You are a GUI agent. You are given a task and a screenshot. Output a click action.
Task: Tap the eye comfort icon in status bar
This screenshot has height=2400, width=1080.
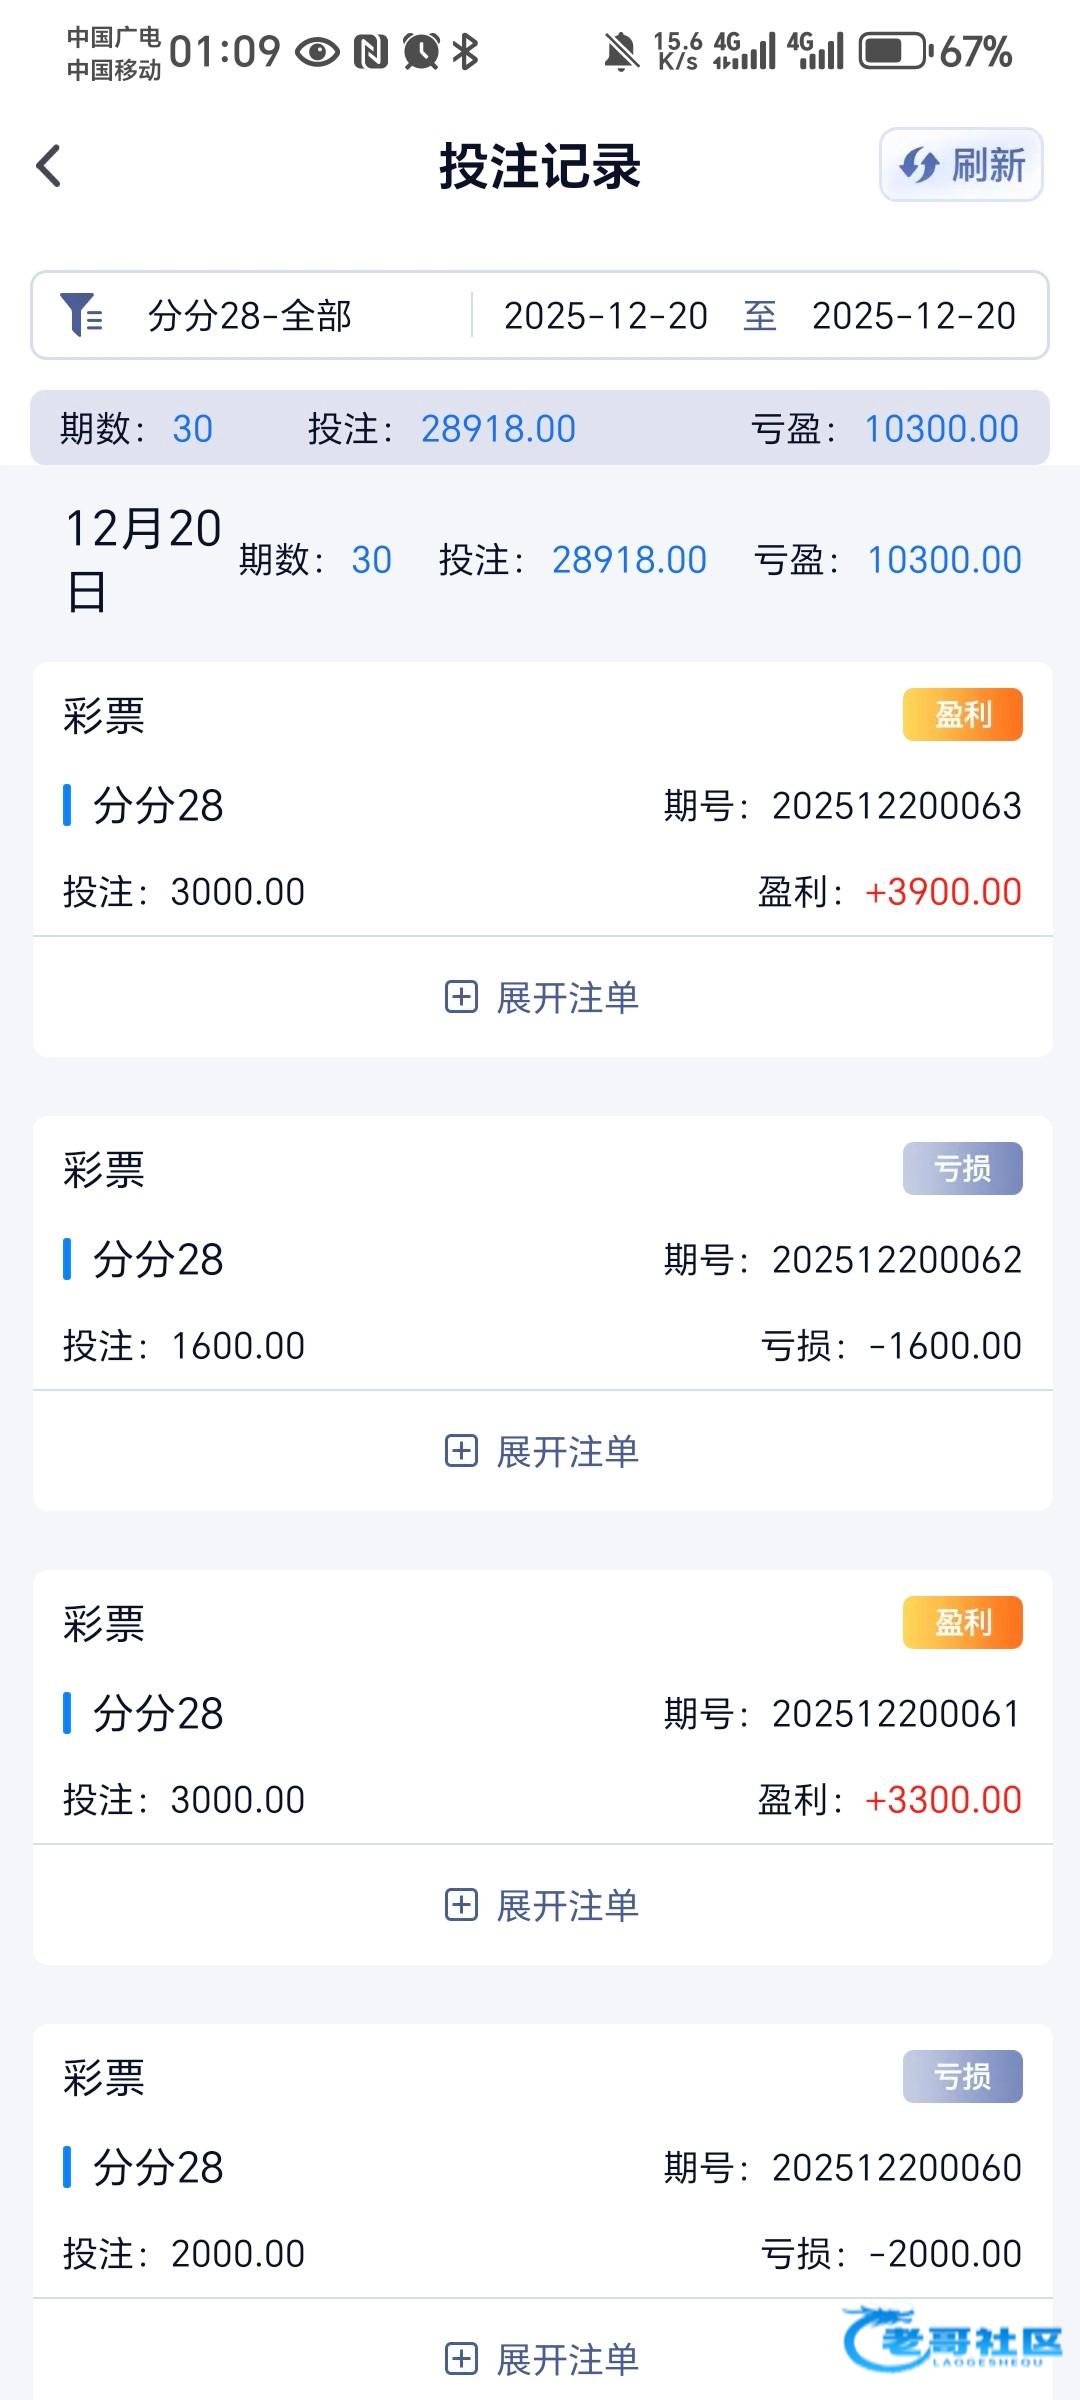pyautogui.click(x=318, y=51)
